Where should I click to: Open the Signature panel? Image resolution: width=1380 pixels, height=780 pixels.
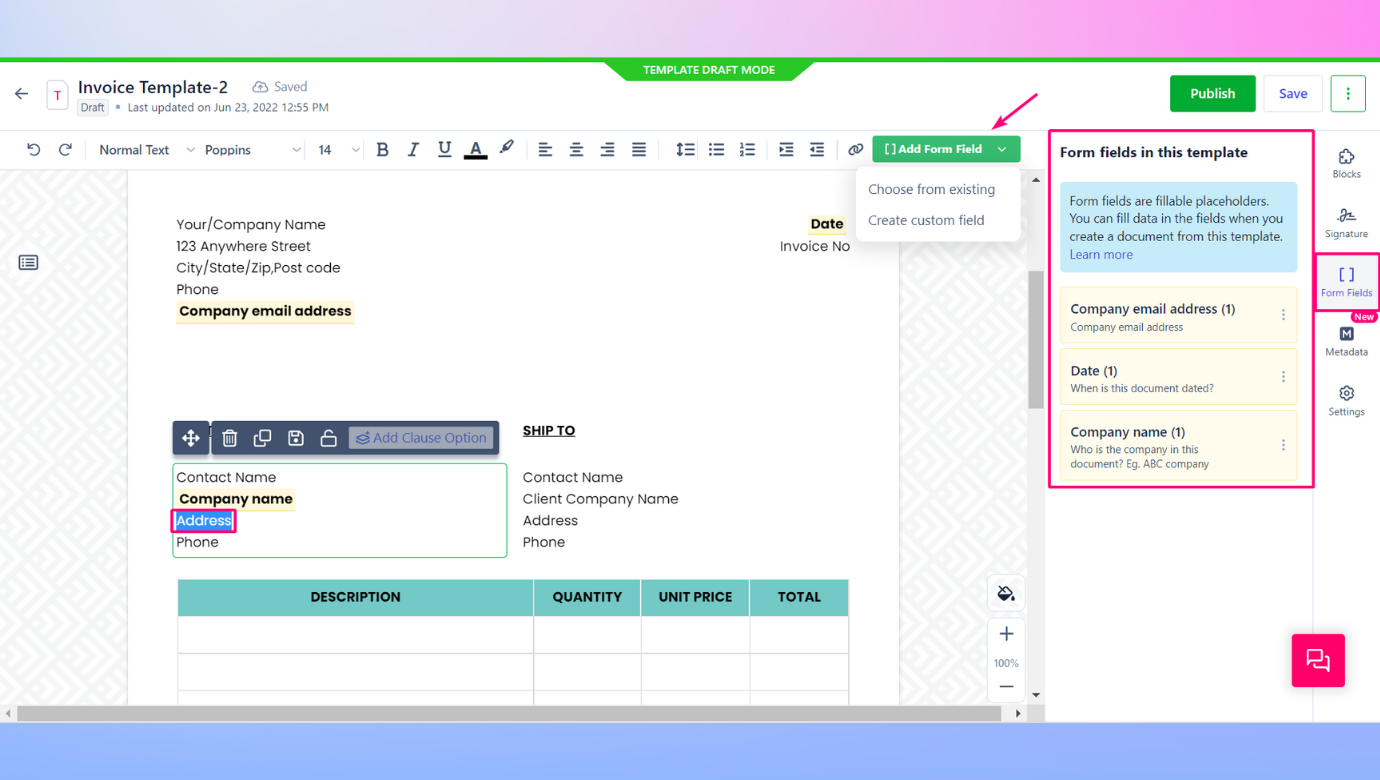1346,223
